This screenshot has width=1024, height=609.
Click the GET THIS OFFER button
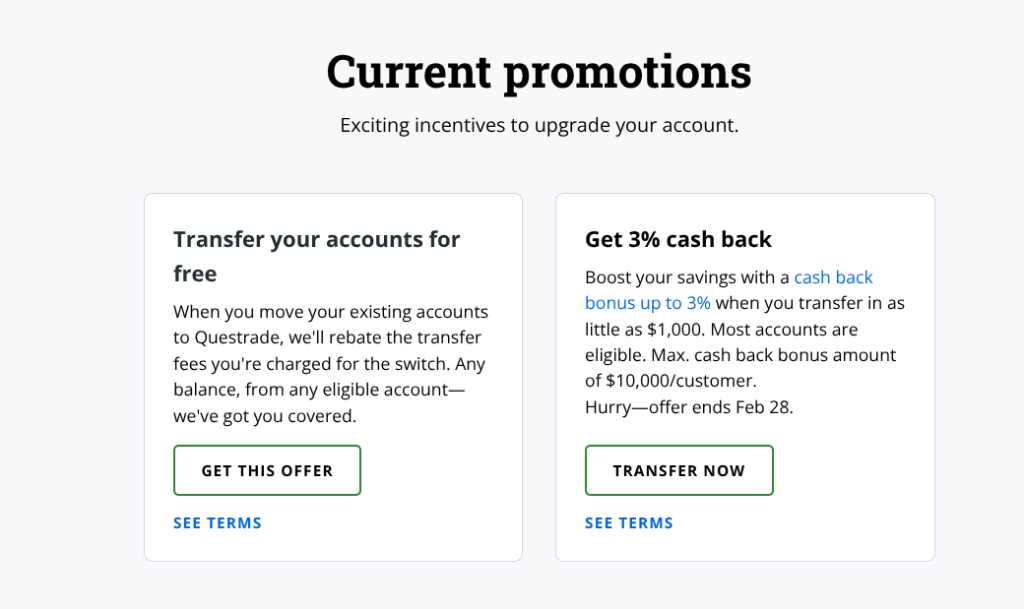(267, 470)
